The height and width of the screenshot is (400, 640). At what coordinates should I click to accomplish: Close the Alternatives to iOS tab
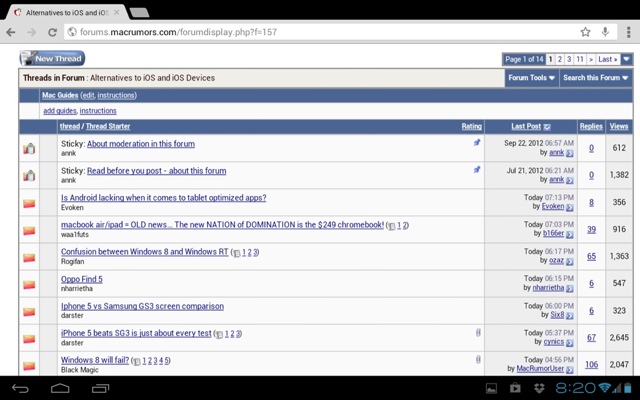pyautogui.click(x=116, y=12)
